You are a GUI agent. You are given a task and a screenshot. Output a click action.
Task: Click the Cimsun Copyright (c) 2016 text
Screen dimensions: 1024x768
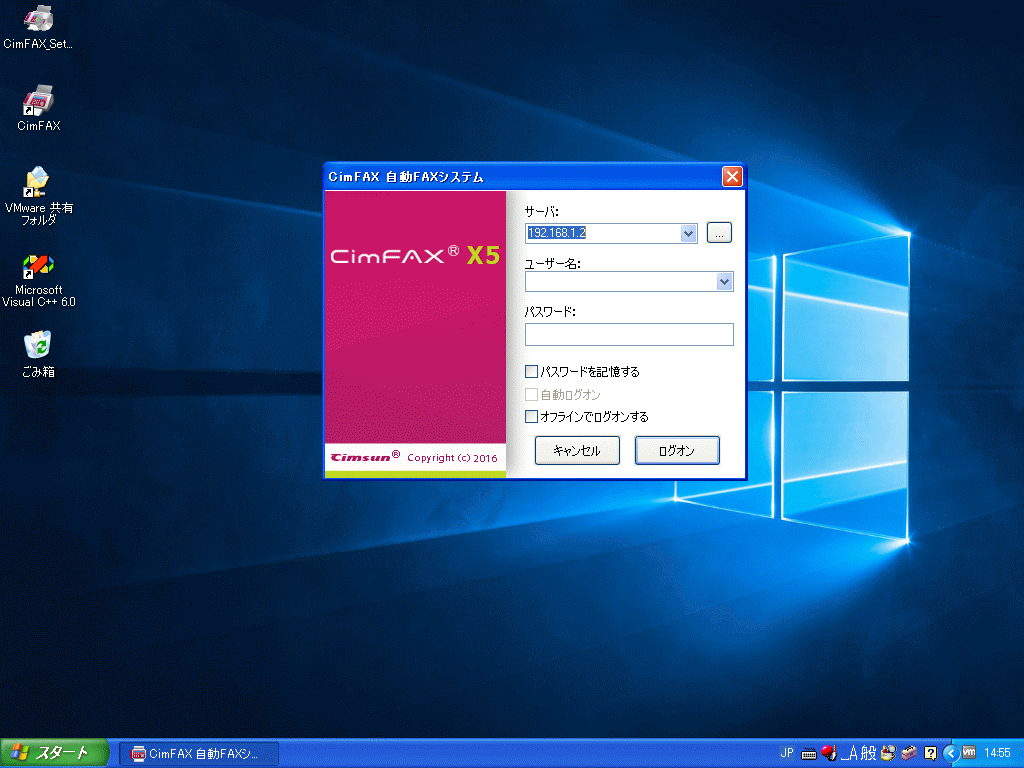tap(414, 457)
